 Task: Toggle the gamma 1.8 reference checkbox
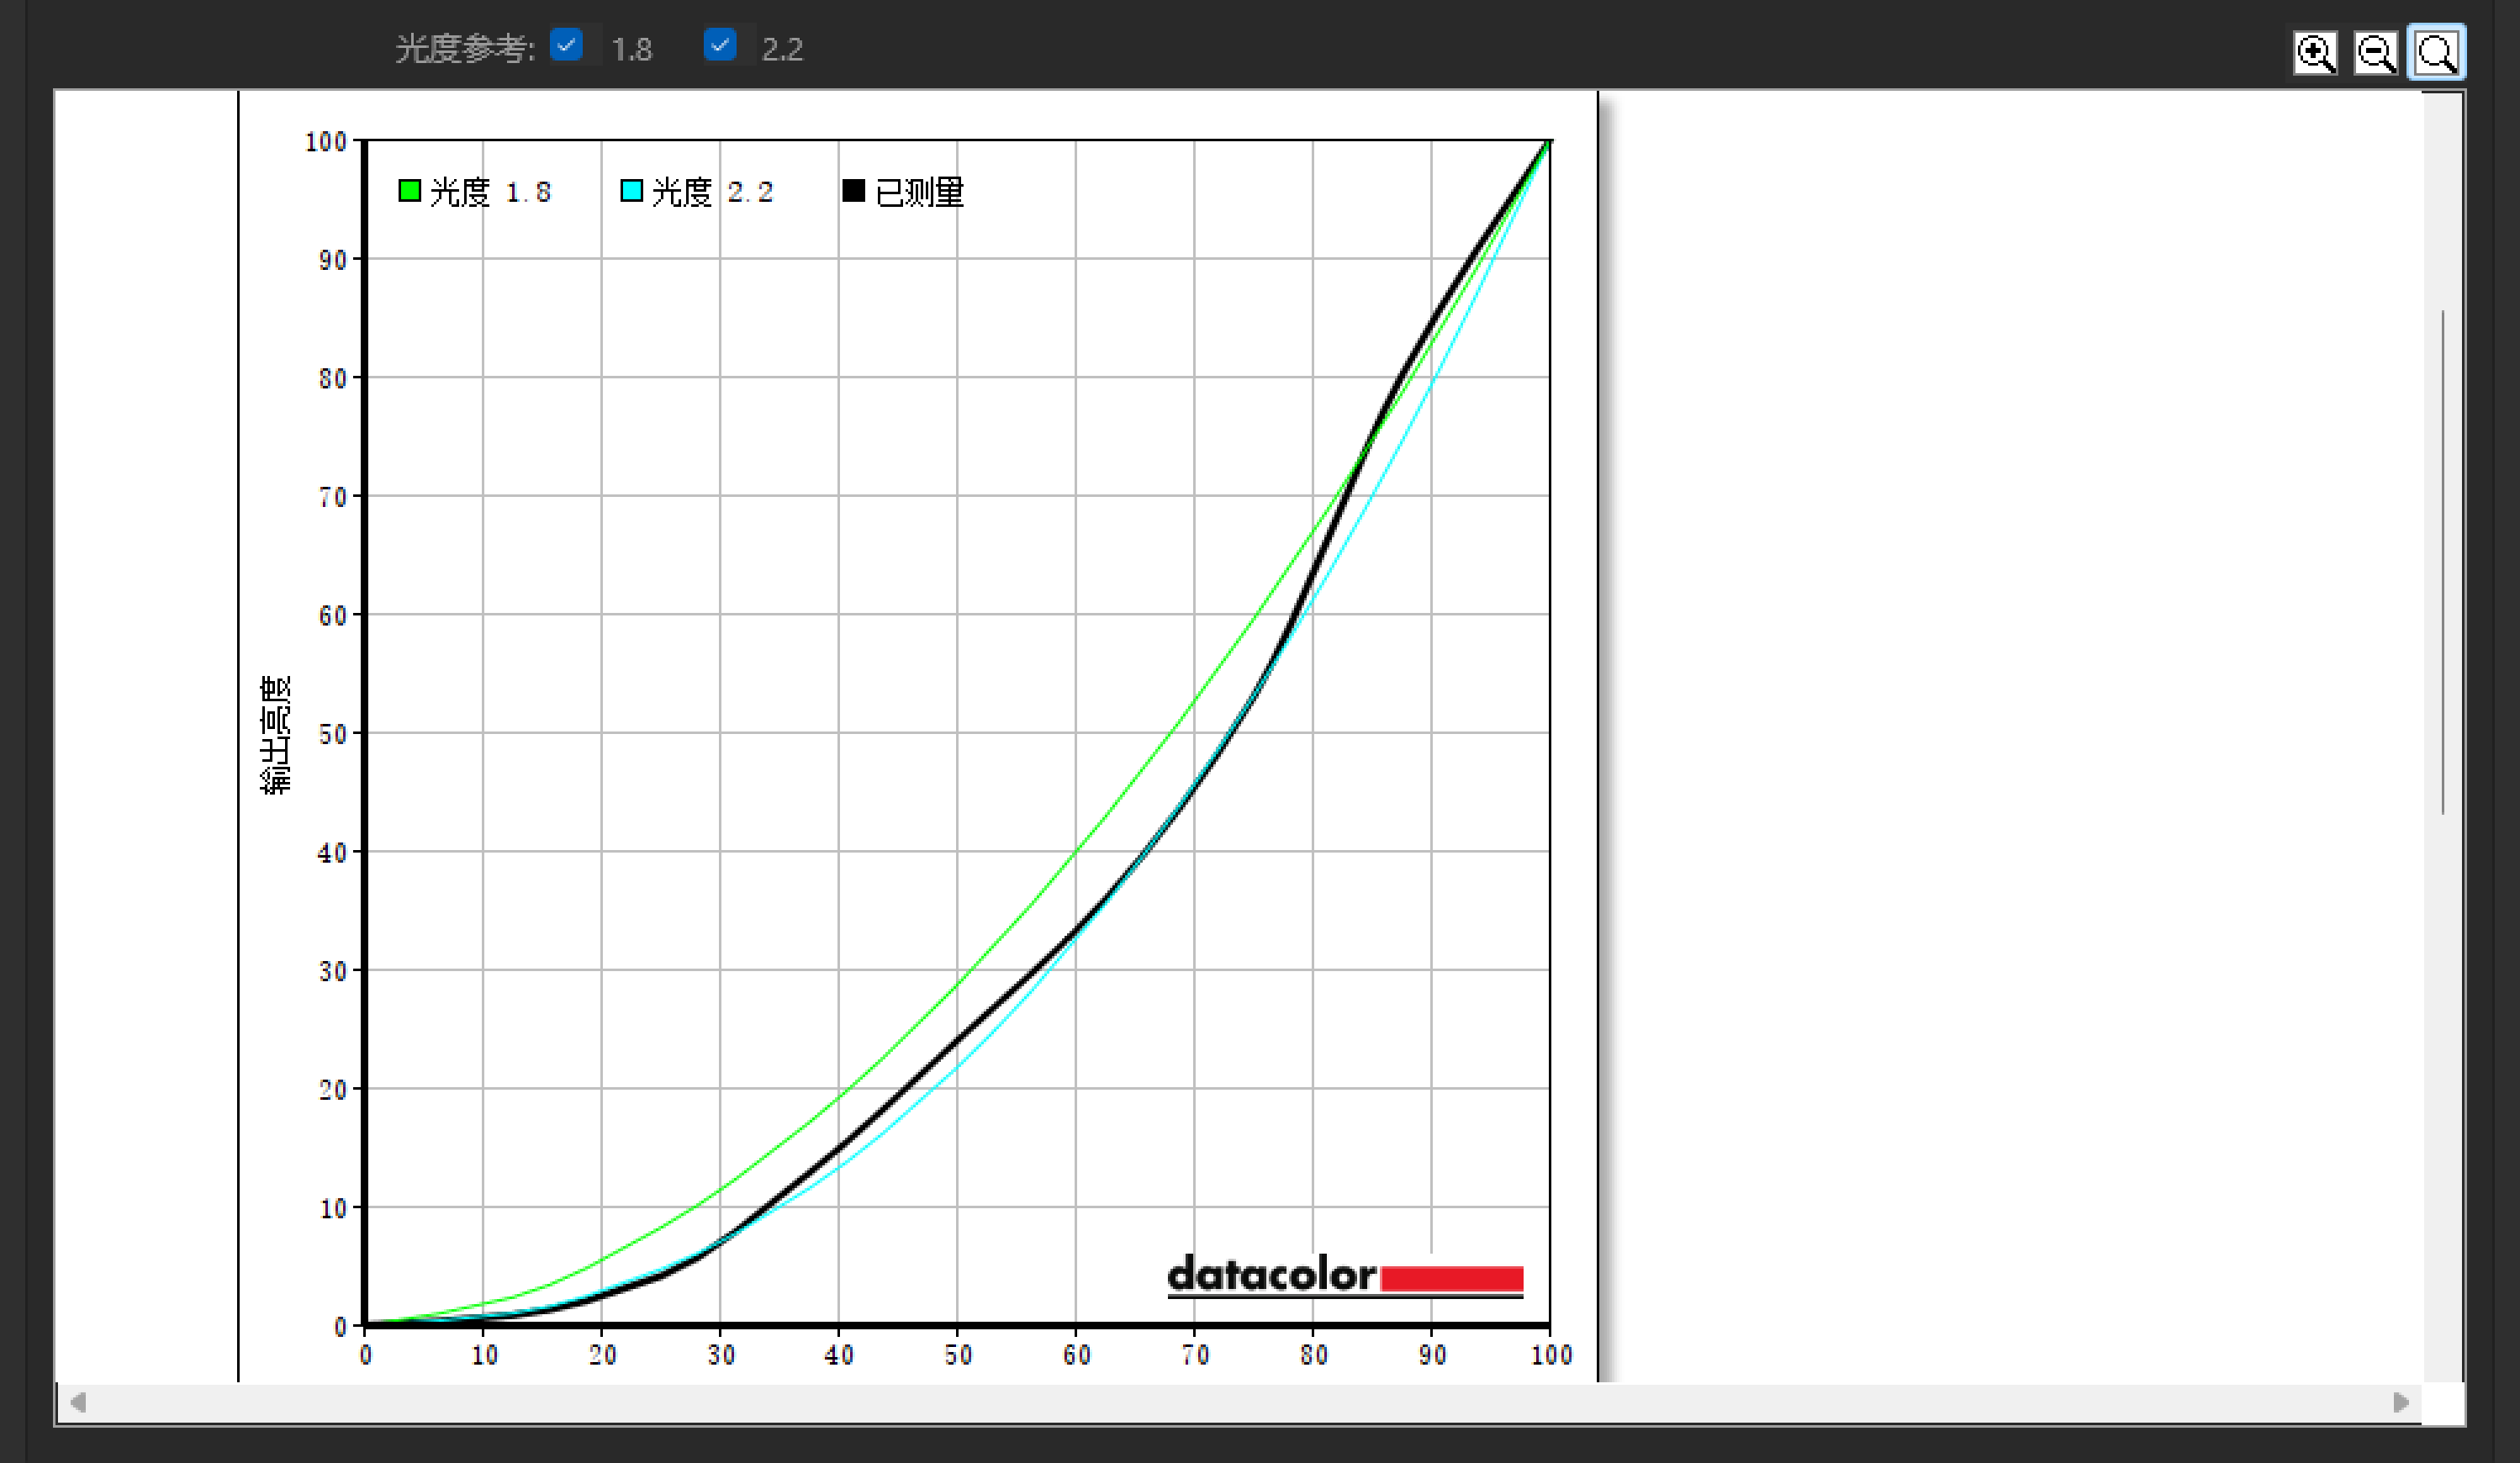tap(567, 45)
